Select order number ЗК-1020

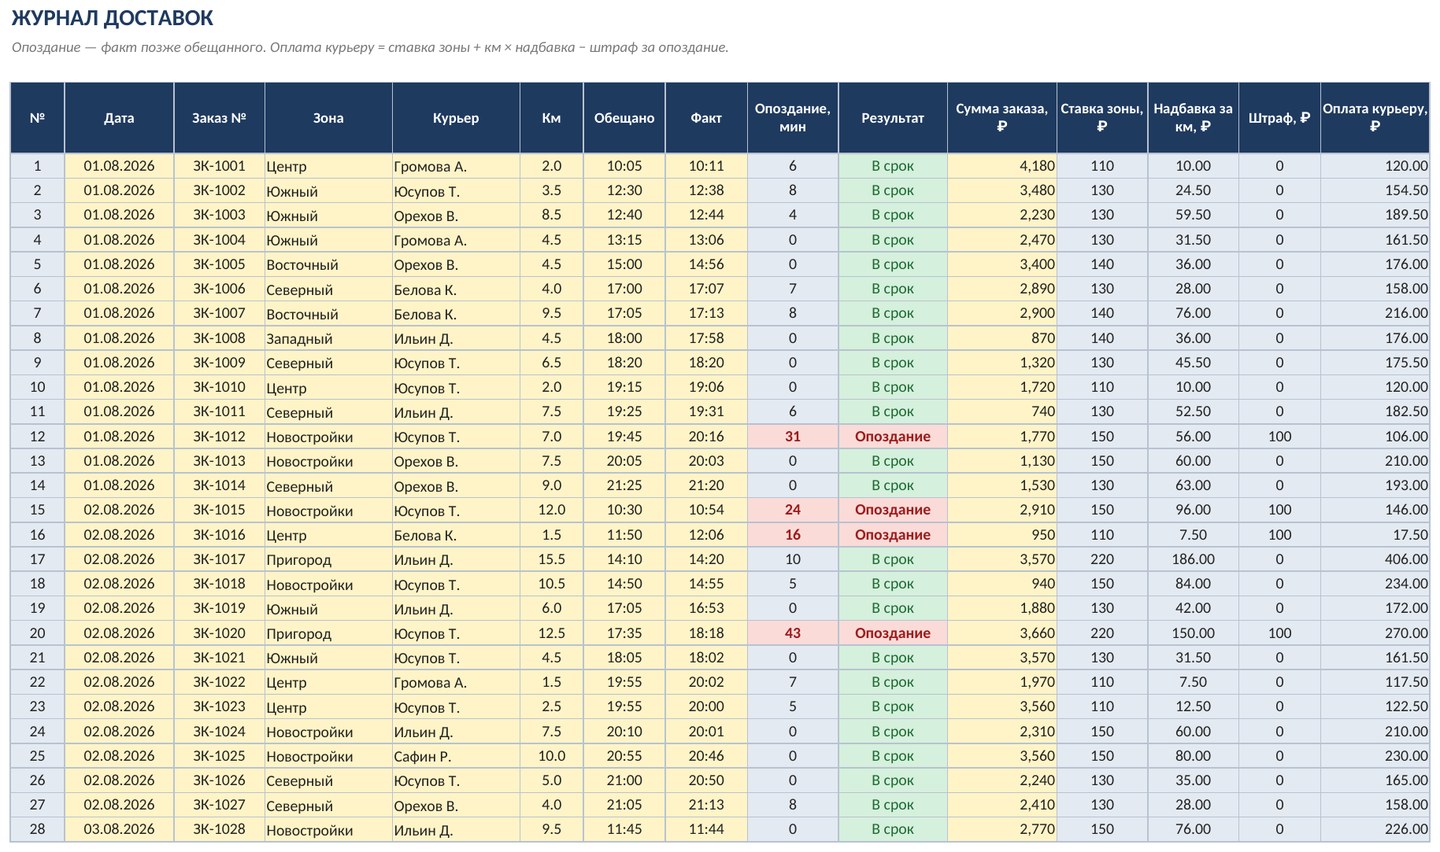pyautogui.click(x=219, y=633)
